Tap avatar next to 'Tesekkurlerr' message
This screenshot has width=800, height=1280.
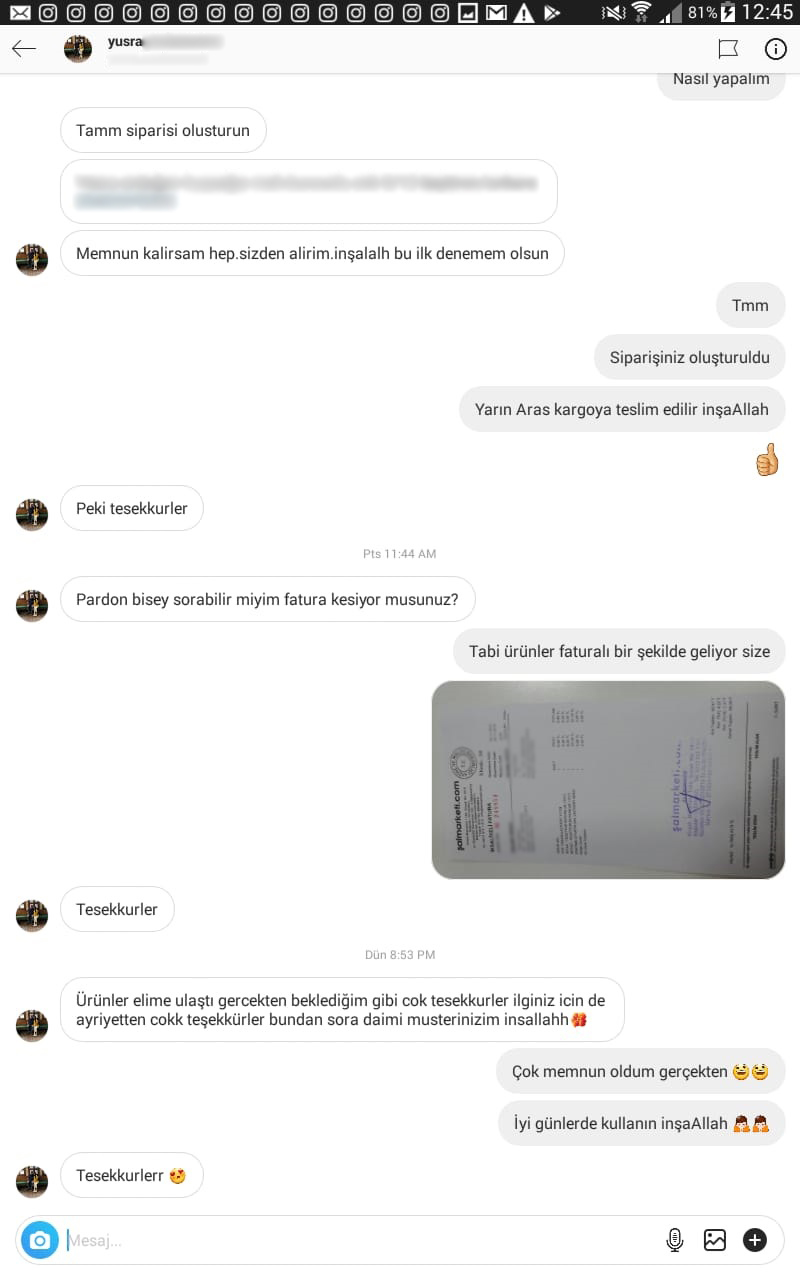(x=32, y=1182)
